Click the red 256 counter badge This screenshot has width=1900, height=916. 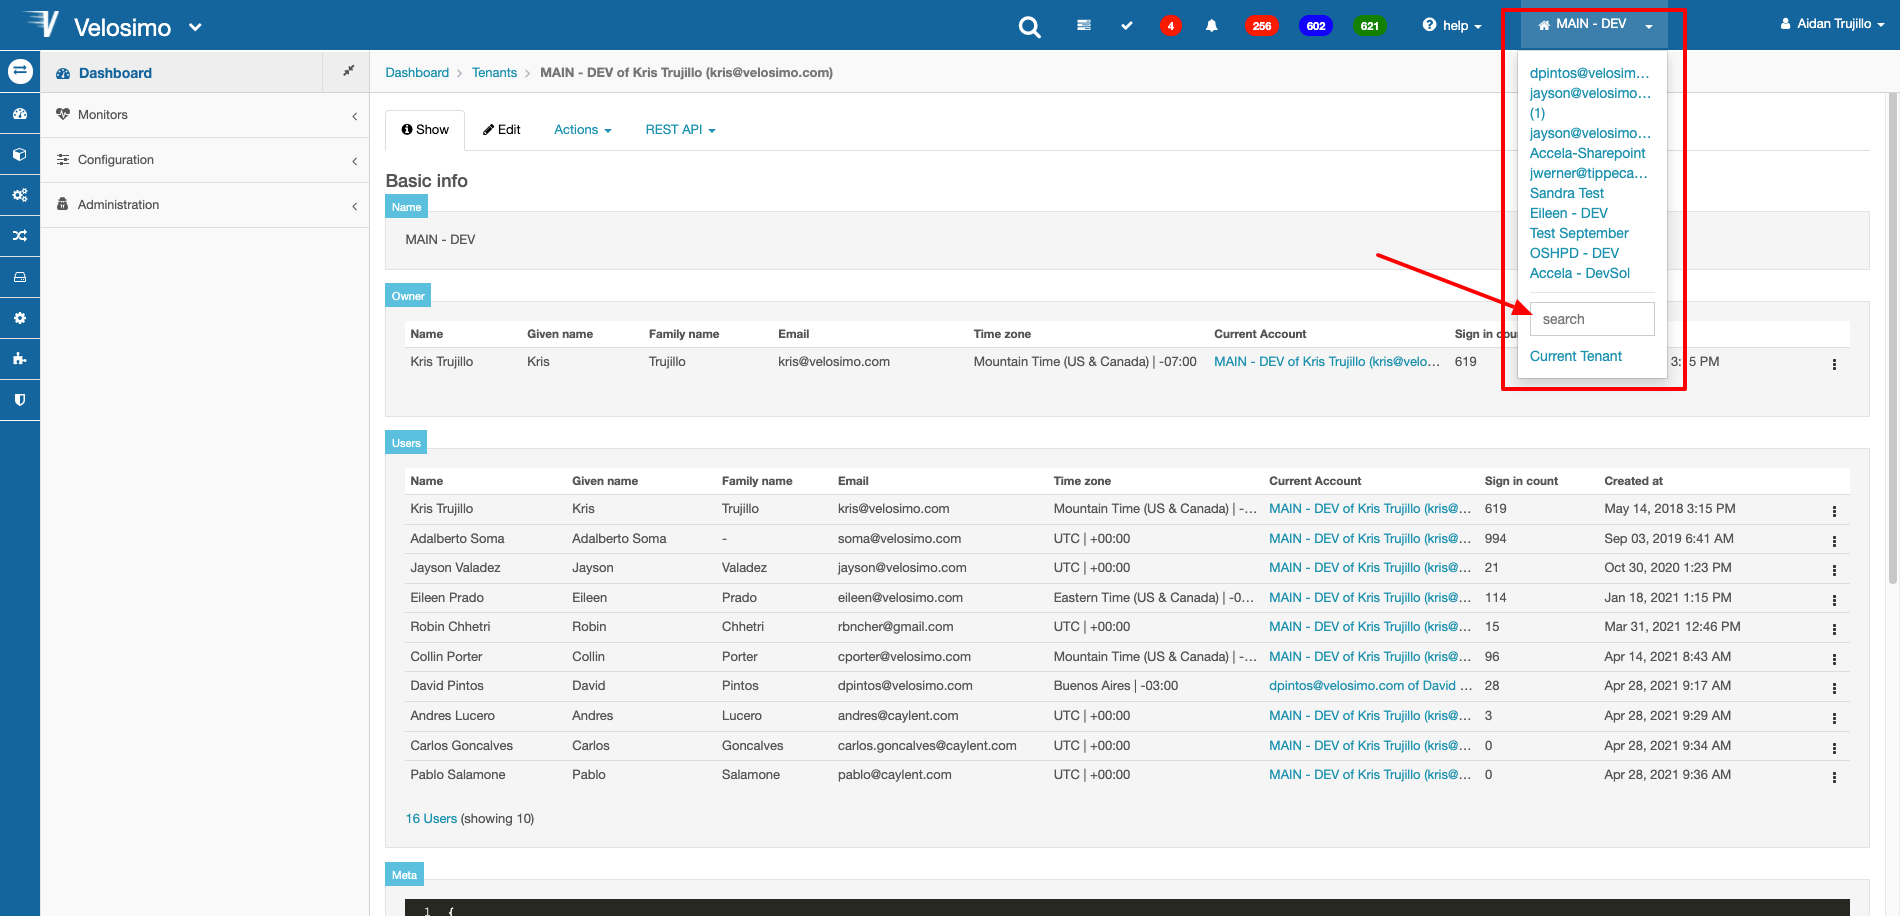pos(1262,26)
